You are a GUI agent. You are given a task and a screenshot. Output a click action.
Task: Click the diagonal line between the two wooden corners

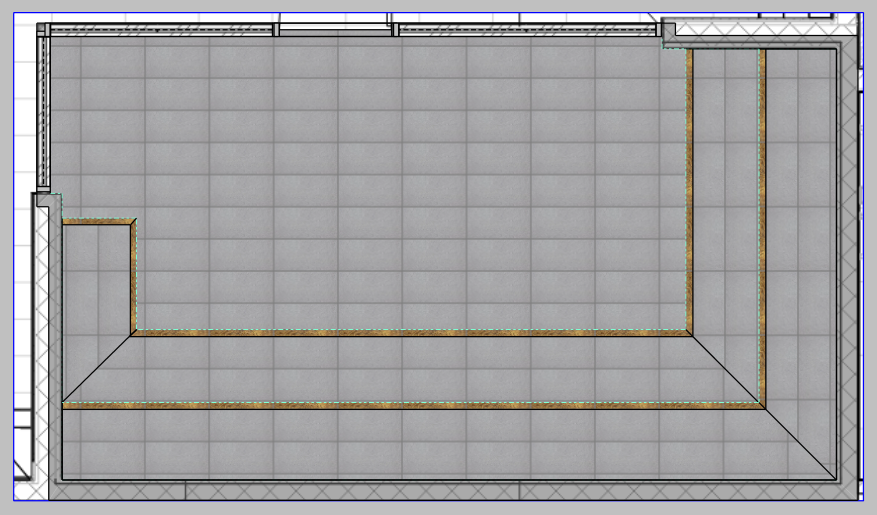(727, 369)
